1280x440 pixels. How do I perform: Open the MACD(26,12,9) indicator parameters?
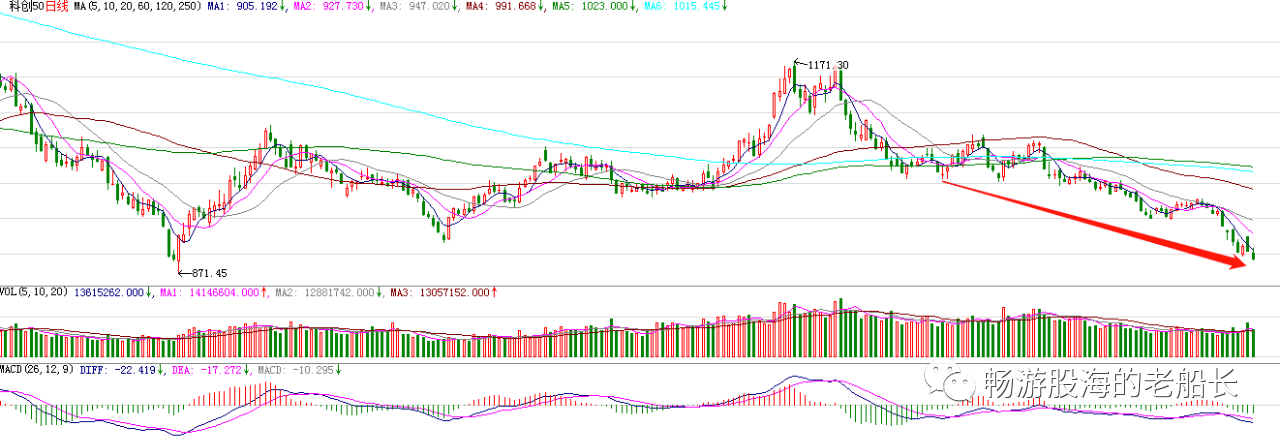coord(37,369)
